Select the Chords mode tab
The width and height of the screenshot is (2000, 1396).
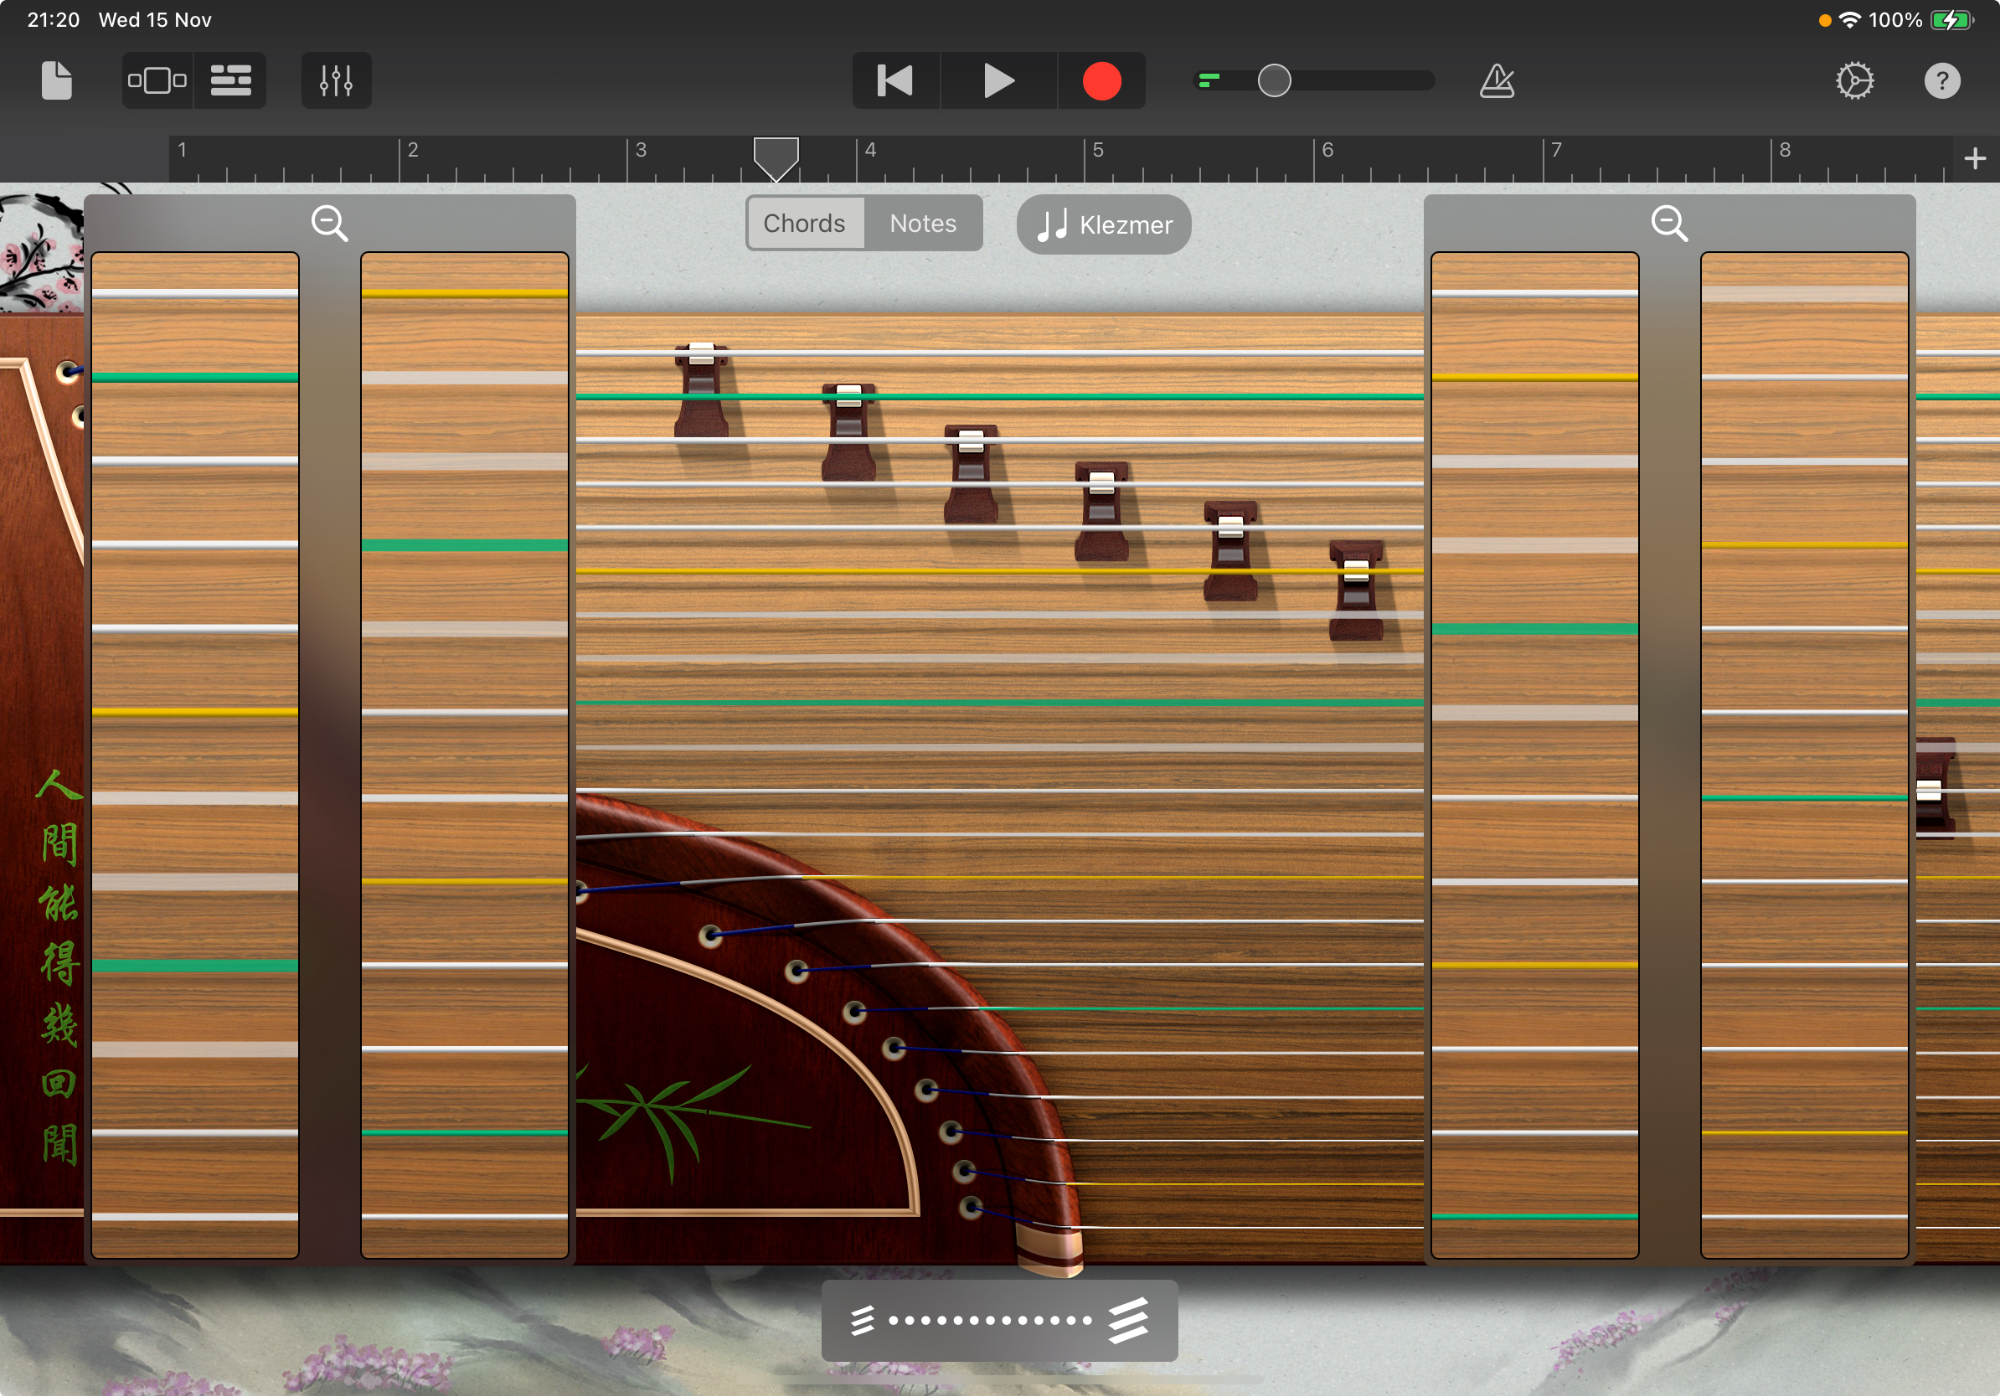(x=805, y=223)
